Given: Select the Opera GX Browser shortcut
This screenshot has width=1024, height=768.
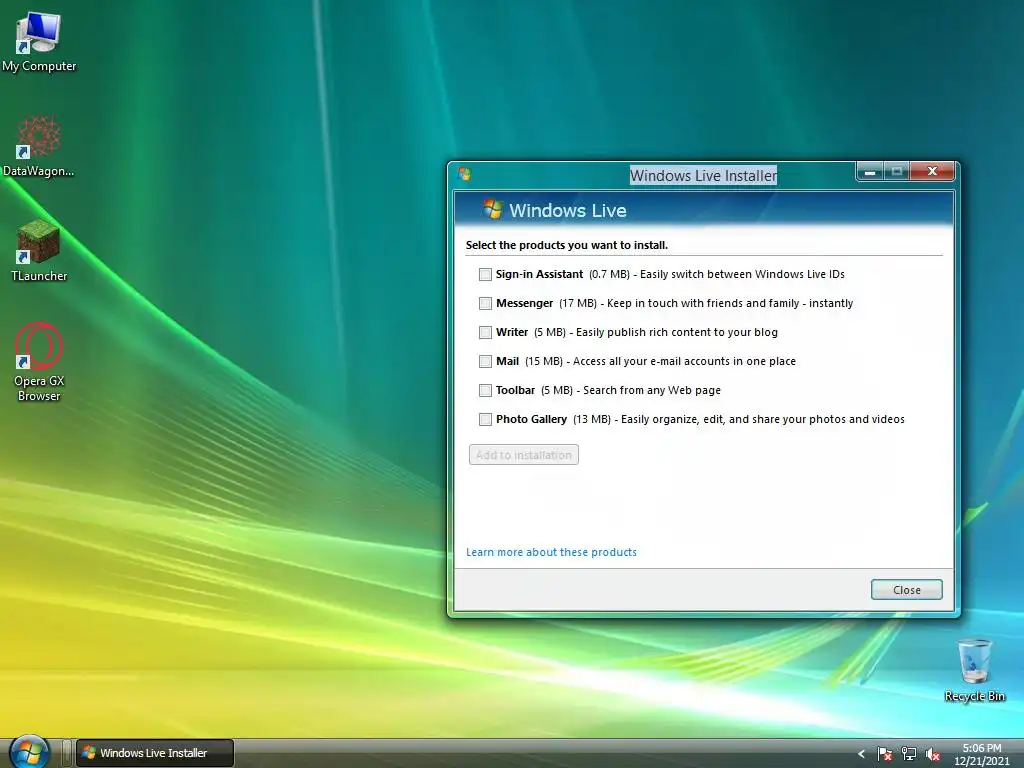Looking at the screenshot, I should click(39, 362).
